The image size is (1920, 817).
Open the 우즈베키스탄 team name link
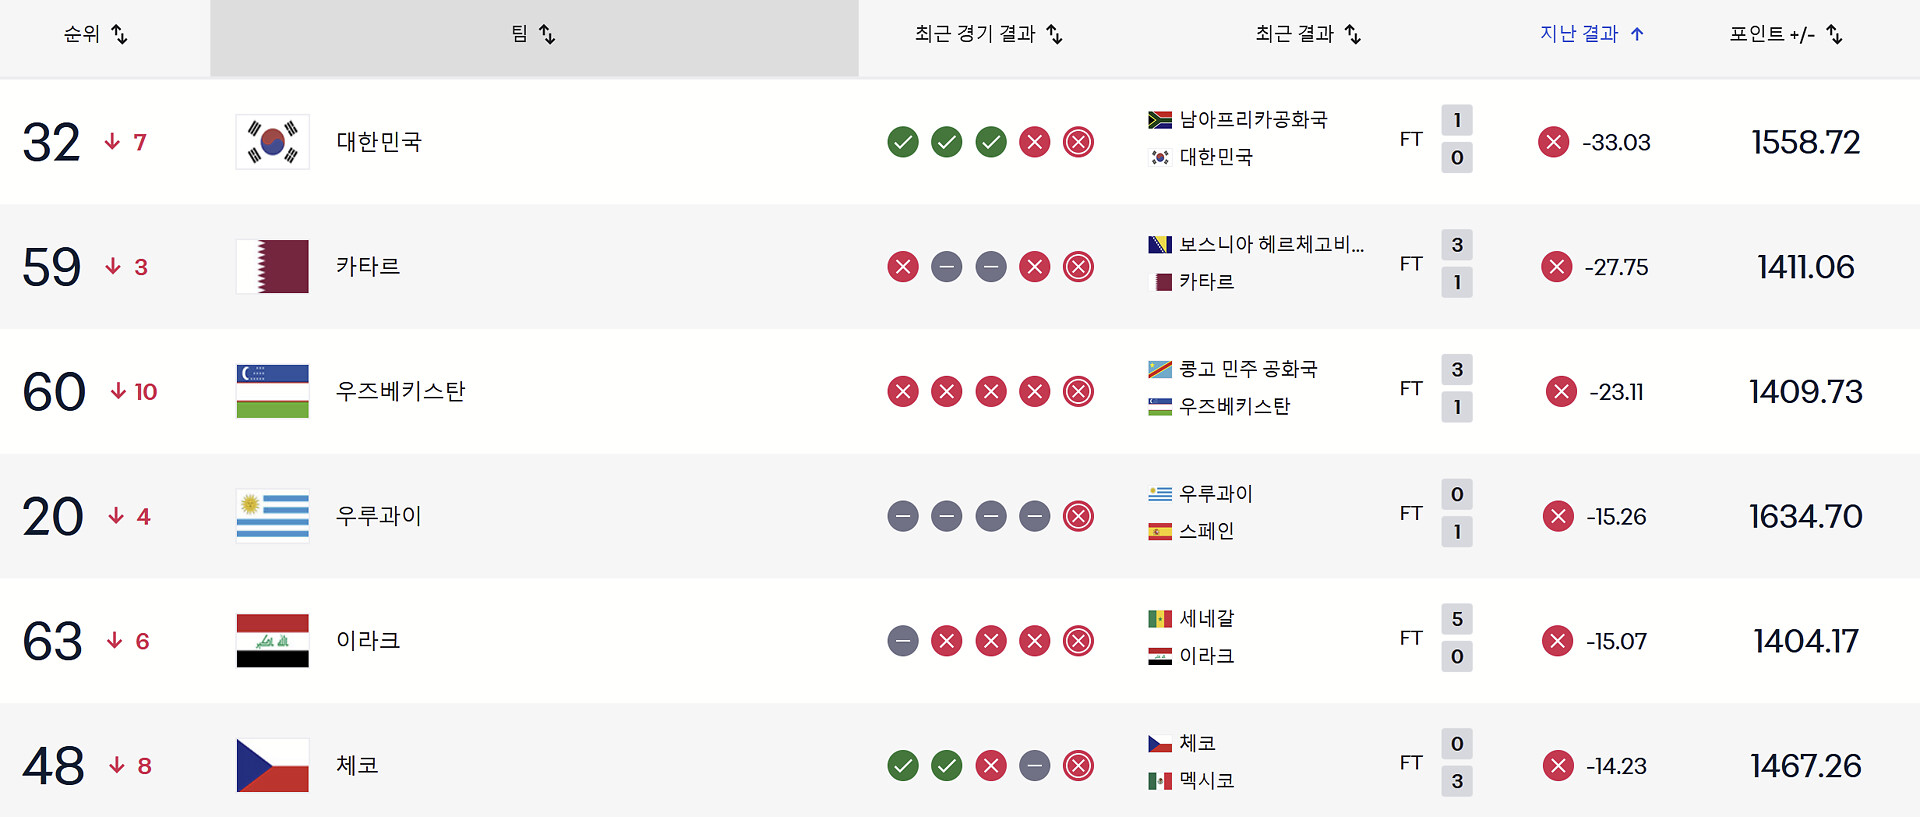(401, 391)
